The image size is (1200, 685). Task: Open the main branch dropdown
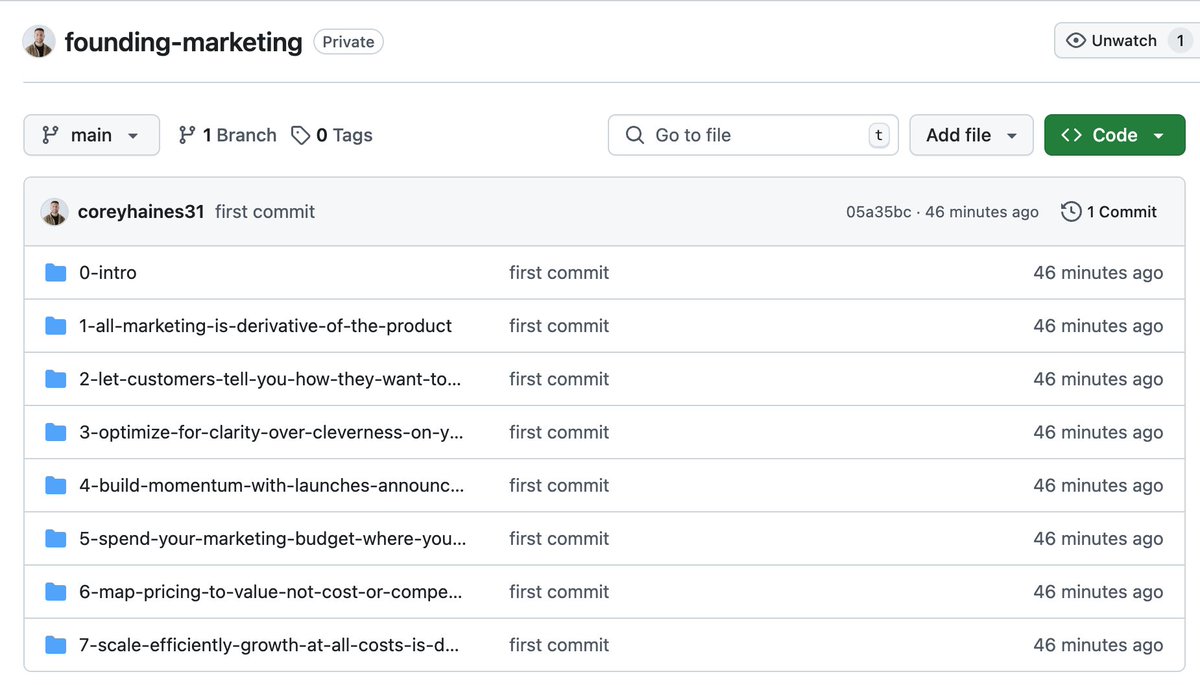tap(91, 135)
